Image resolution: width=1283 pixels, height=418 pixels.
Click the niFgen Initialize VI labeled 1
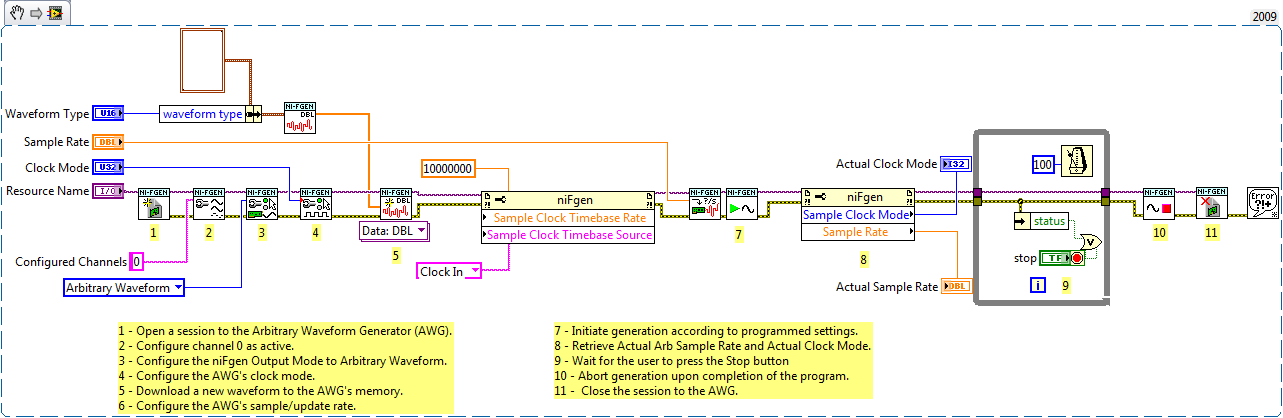coord(154,203)
